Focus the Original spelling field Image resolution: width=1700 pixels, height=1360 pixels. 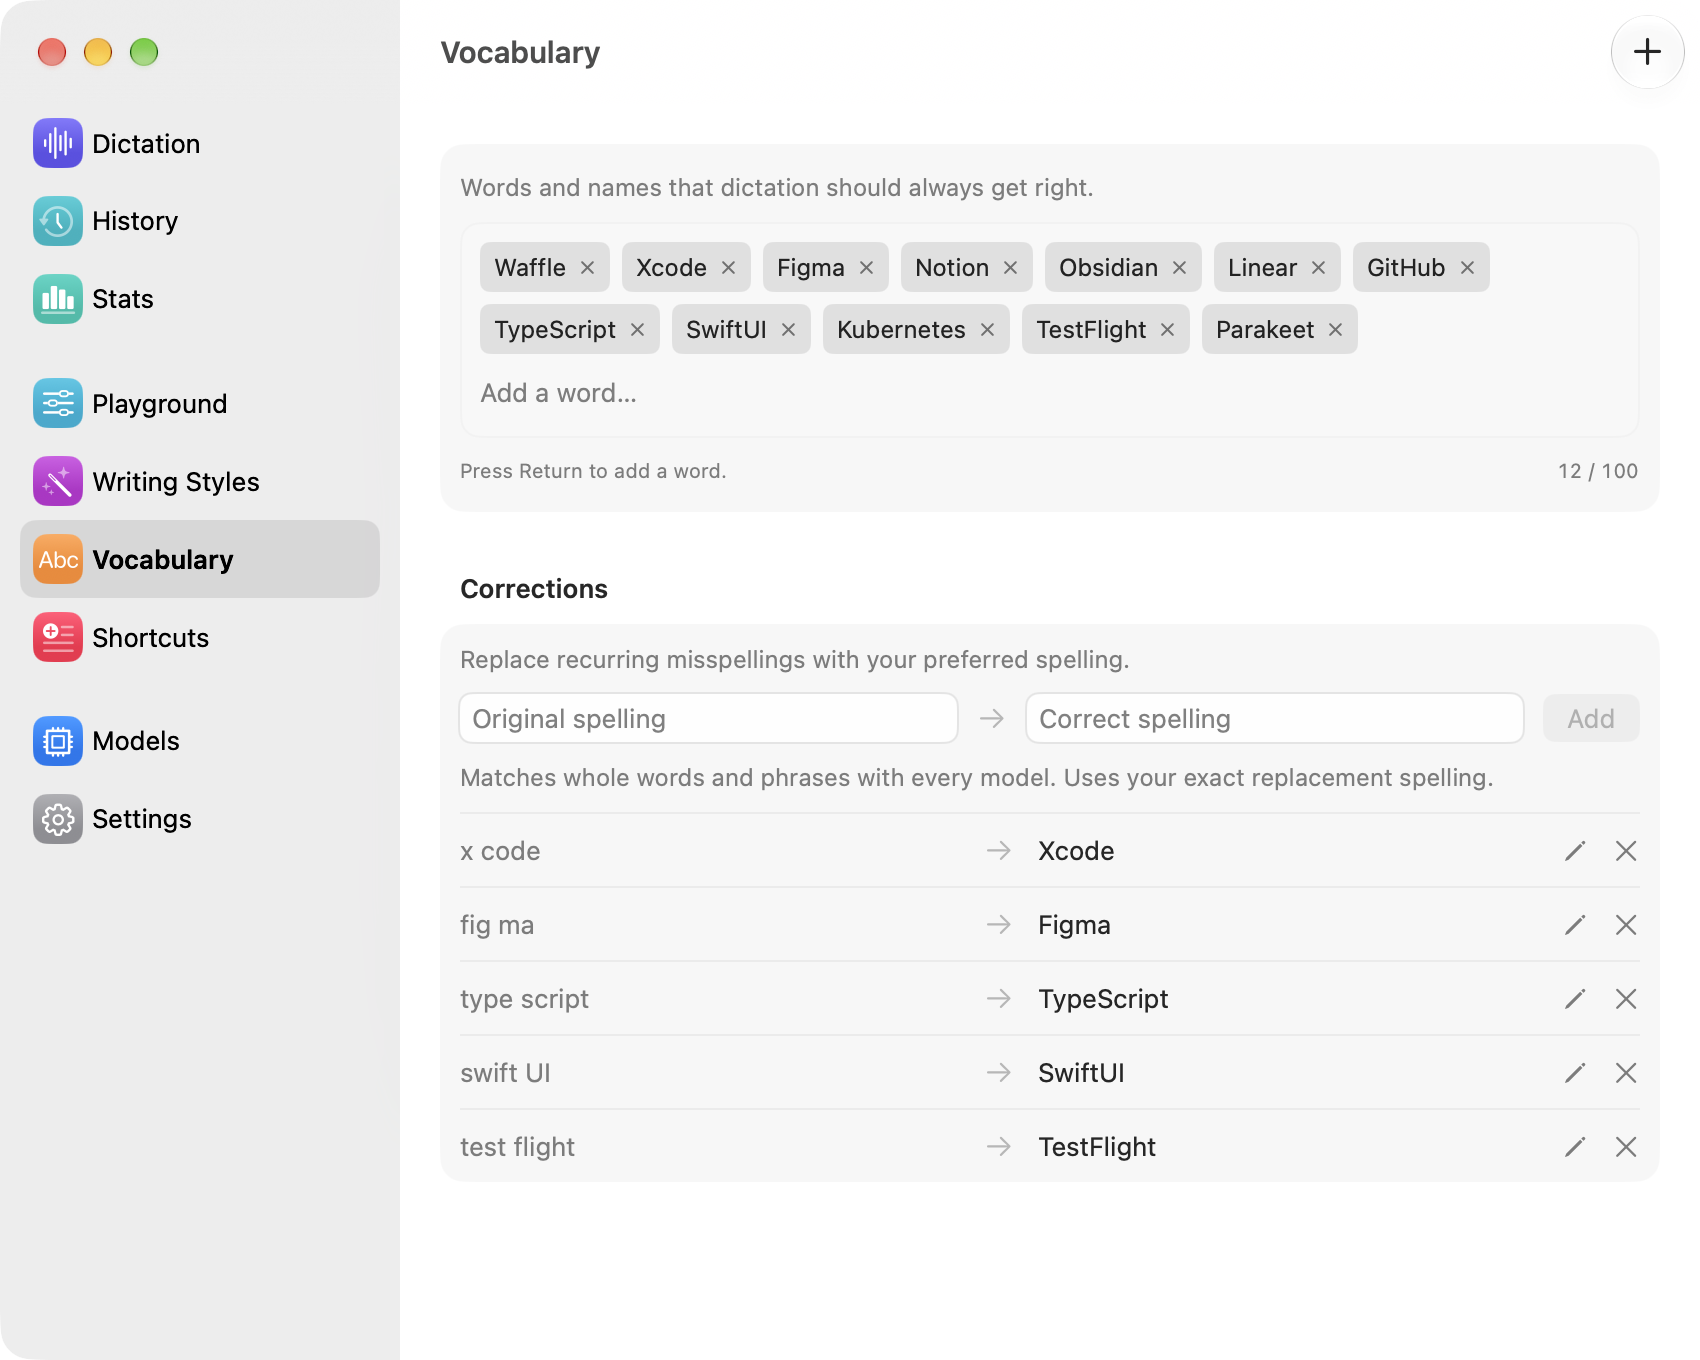(x=708, y=719)
